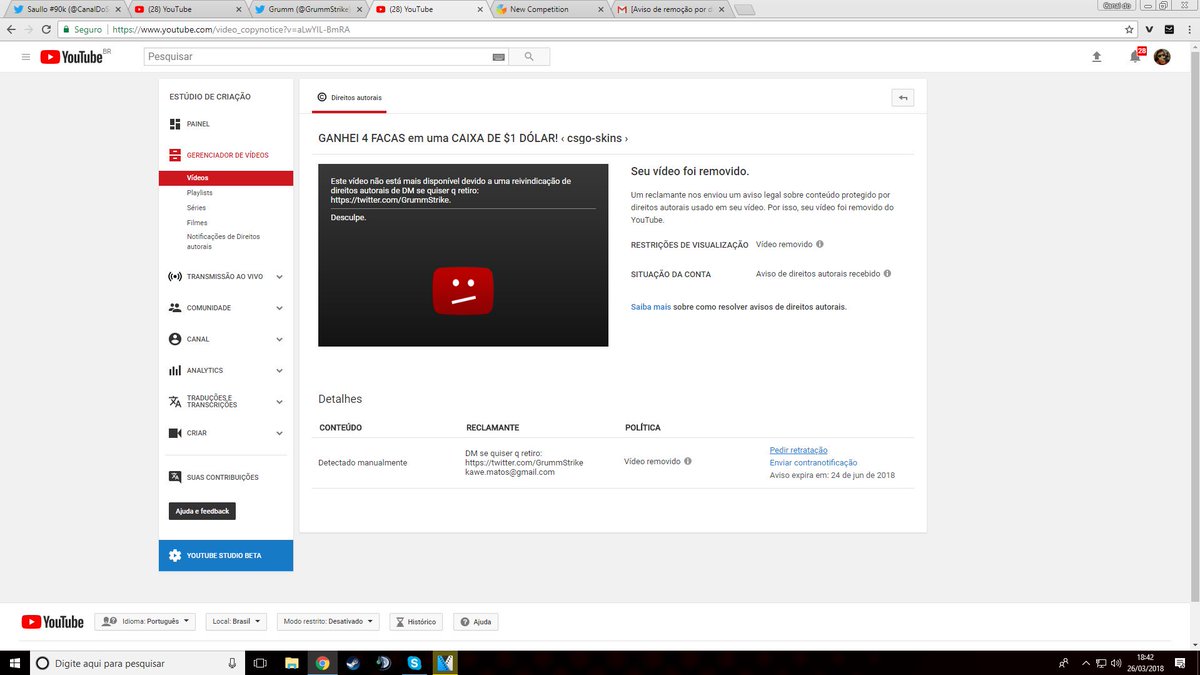Open the YouTube hamburger guide menu

point(26,57)
